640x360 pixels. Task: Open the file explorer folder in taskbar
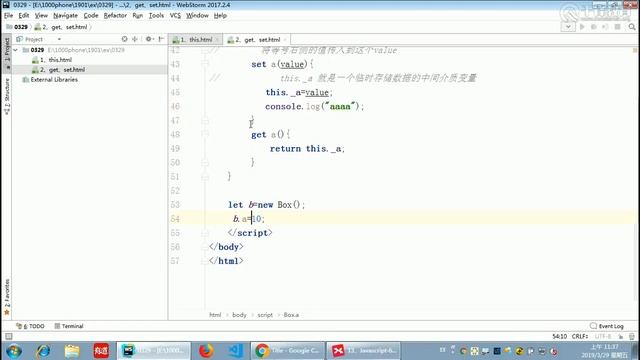point(72,351)
